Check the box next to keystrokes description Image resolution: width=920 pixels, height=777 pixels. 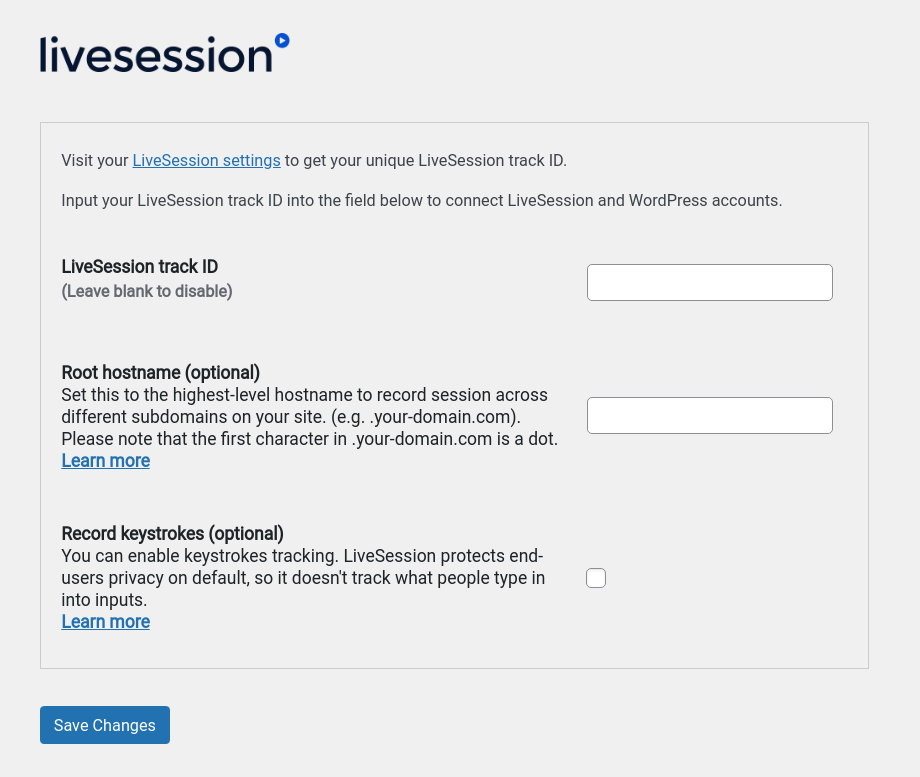click(x=595, y=578)
